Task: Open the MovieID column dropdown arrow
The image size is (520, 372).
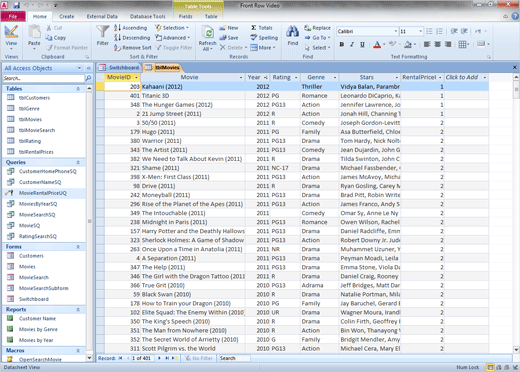Action: (136, 77)
